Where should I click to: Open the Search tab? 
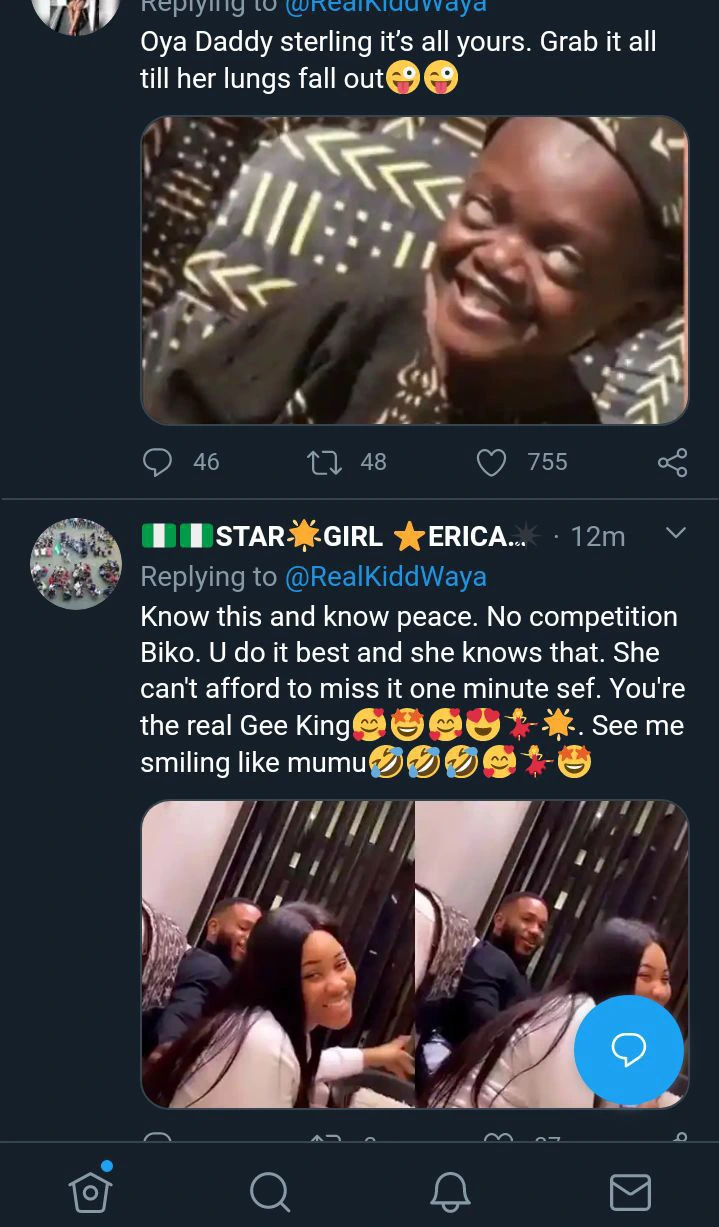[x=270, y=1191]
